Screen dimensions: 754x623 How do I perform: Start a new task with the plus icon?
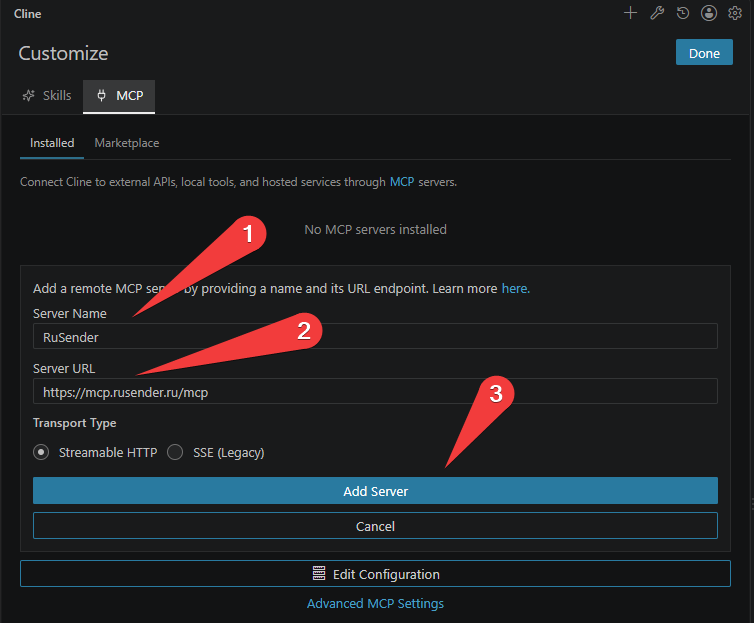pos(630,13)
